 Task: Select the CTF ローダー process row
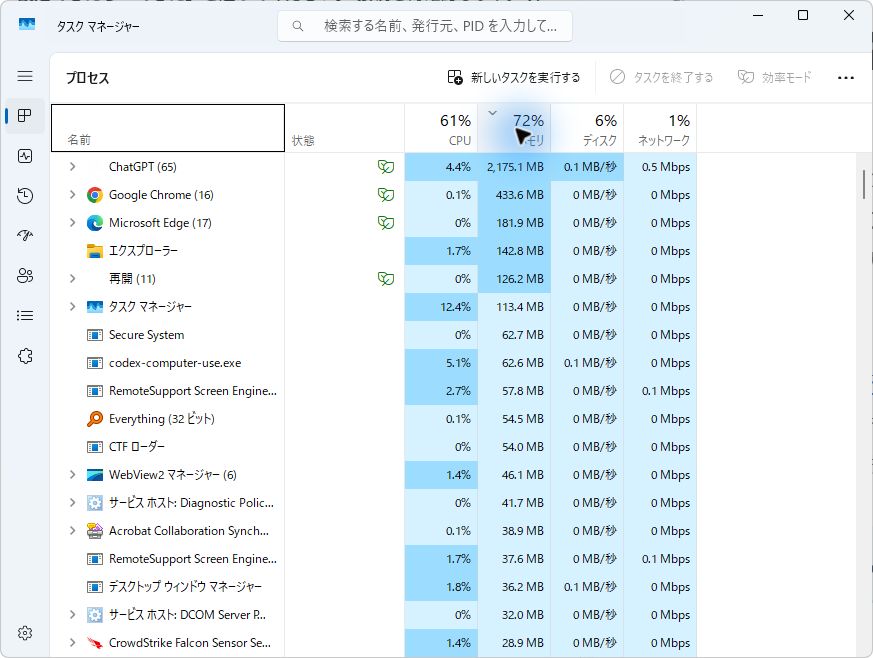[x=374, y=446]
